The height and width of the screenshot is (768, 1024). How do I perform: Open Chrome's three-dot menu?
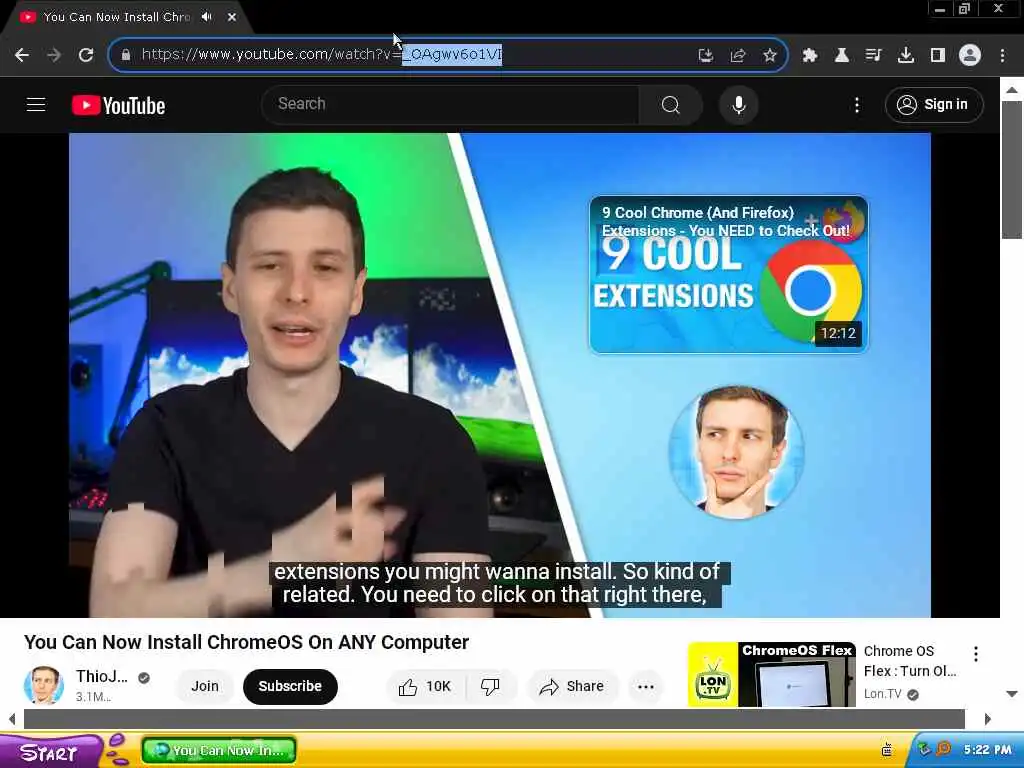click(1002, 55)
